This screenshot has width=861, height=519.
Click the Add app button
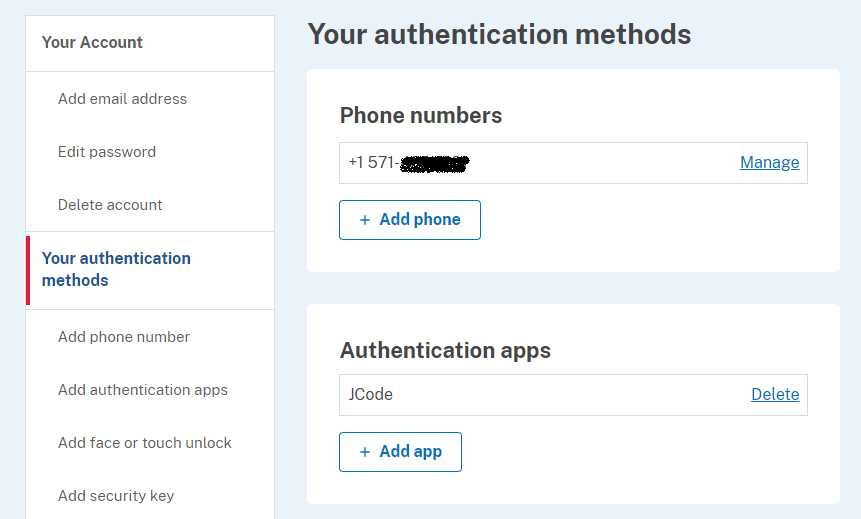[x=400, y=452]
